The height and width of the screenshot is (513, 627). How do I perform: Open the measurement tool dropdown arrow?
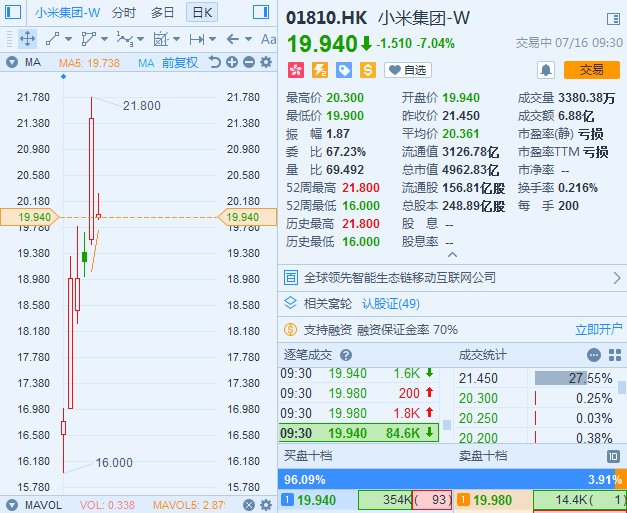pyautogui.click(x=176, y=39)
